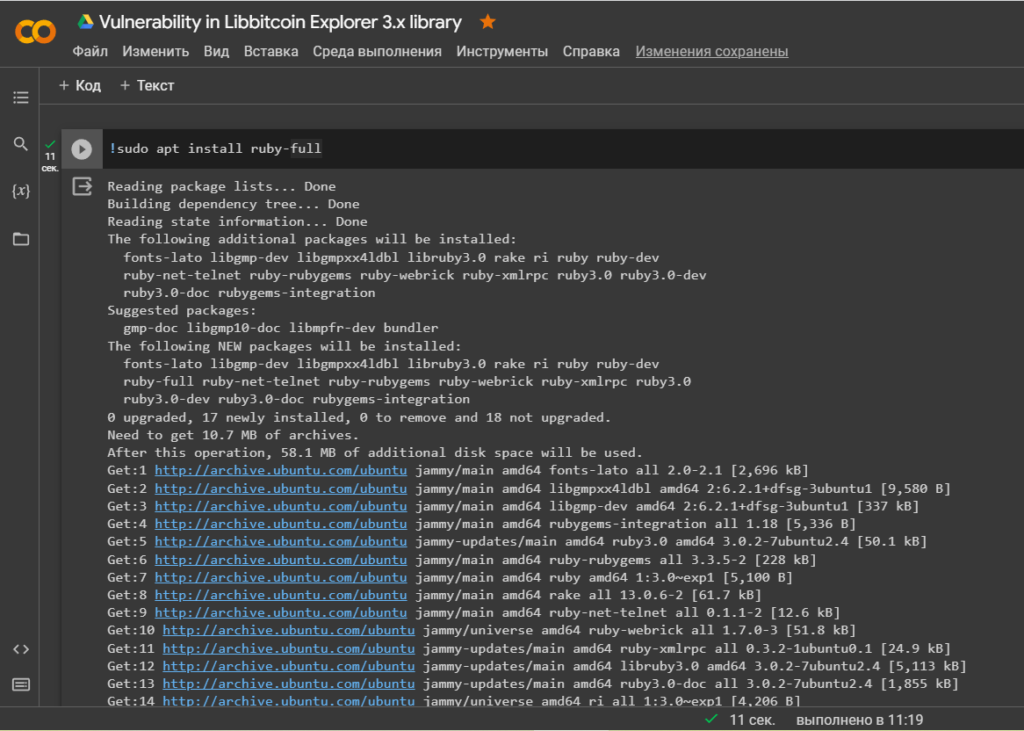Open the variables {x} panel

click(x=21, y=191)
